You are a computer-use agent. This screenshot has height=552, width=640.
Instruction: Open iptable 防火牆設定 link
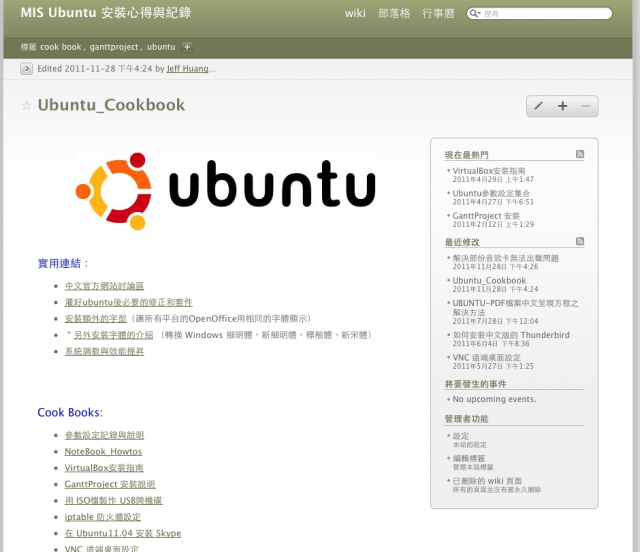coord(102,517)
